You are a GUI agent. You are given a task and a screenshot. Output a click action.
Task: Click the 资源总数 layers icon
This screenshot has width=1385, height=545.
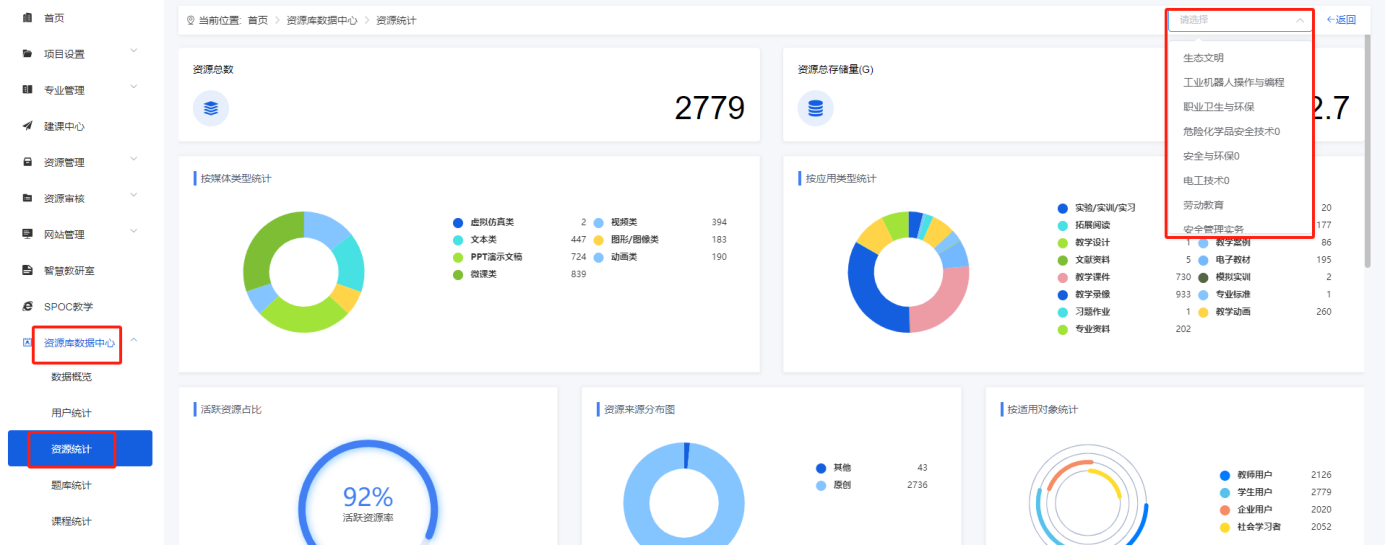pyautogui.click(x=211, y=108)
